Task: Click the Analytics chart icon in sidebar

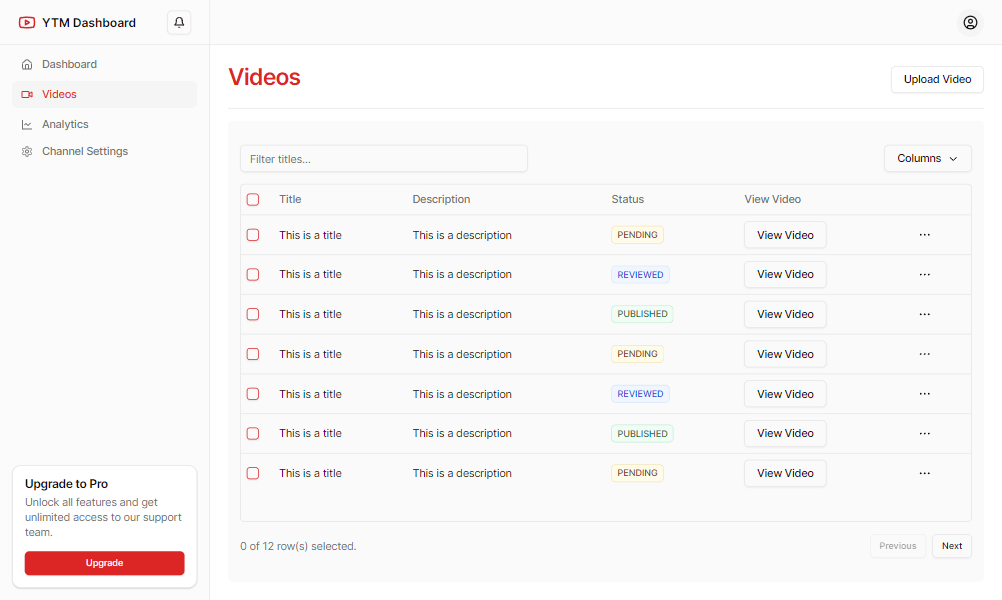Action: [x=27, y=124]
